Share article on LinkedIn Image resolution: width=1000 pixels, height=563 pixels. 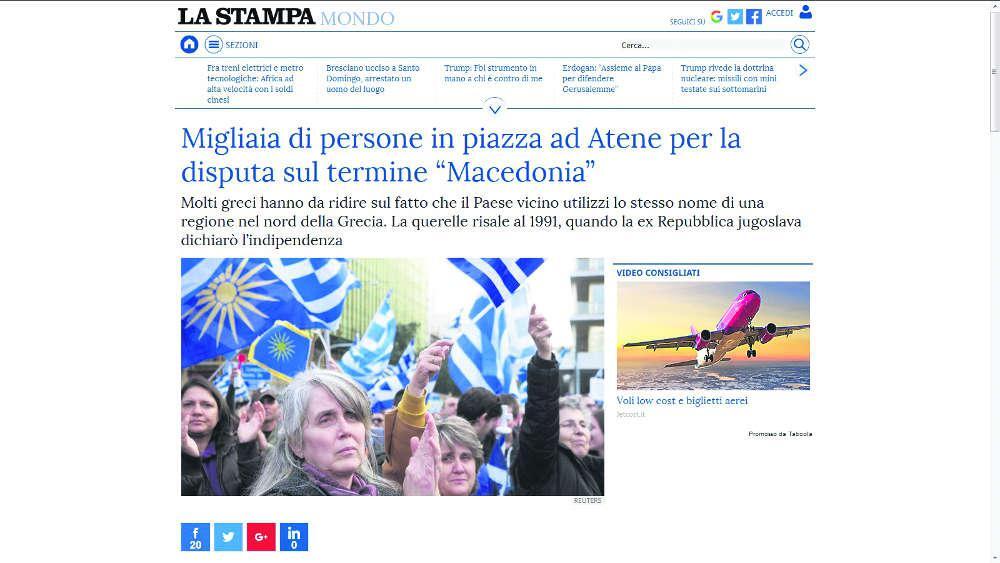tap(294, 537)
